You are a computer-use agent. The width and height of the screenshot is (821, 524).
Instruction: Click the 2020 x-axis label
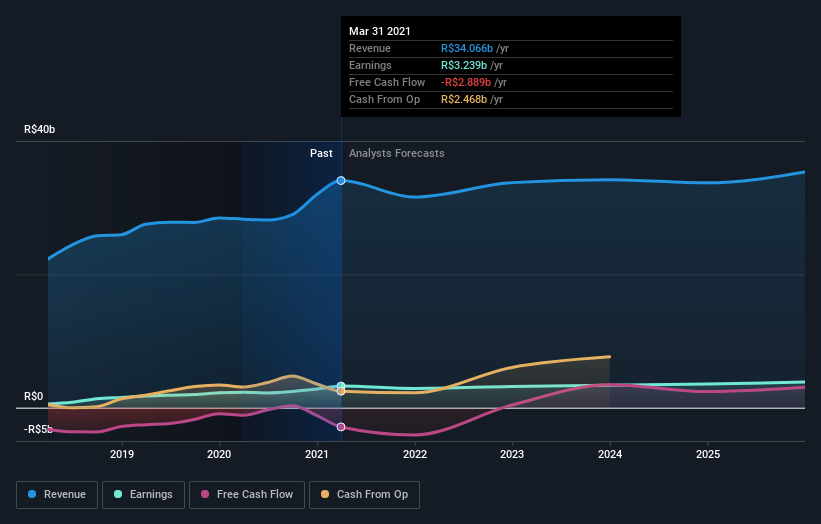pyautogui.click(x=219, y=454)
